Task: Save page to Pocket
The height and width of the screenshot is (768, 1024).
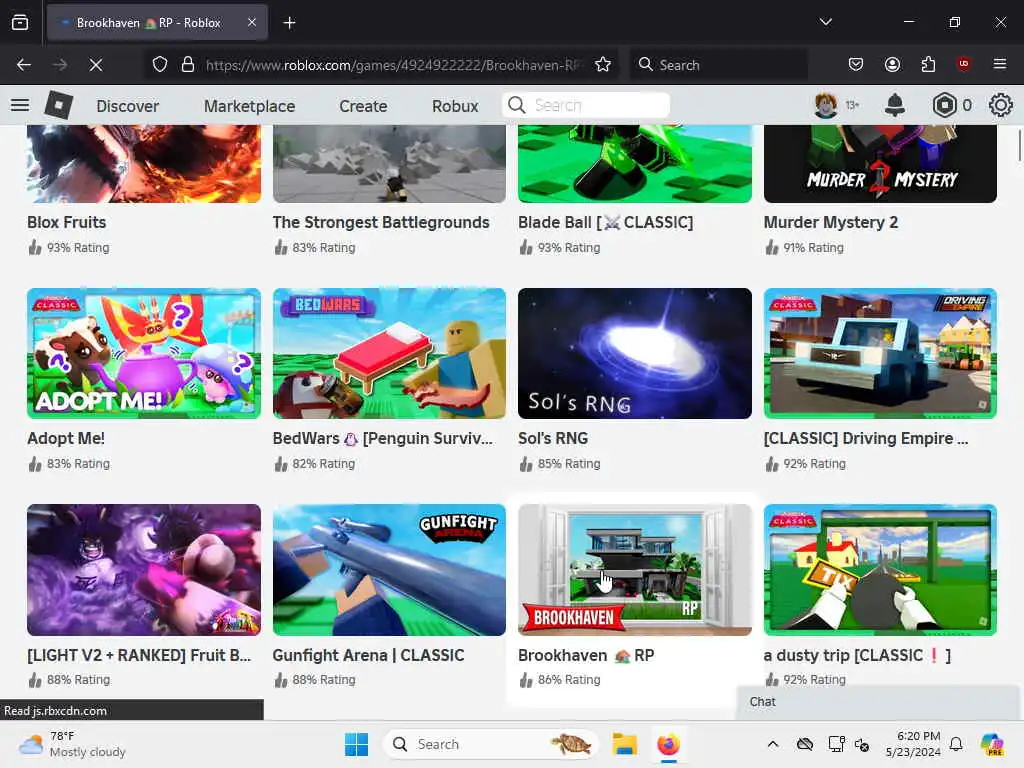Action: [856, 65]
